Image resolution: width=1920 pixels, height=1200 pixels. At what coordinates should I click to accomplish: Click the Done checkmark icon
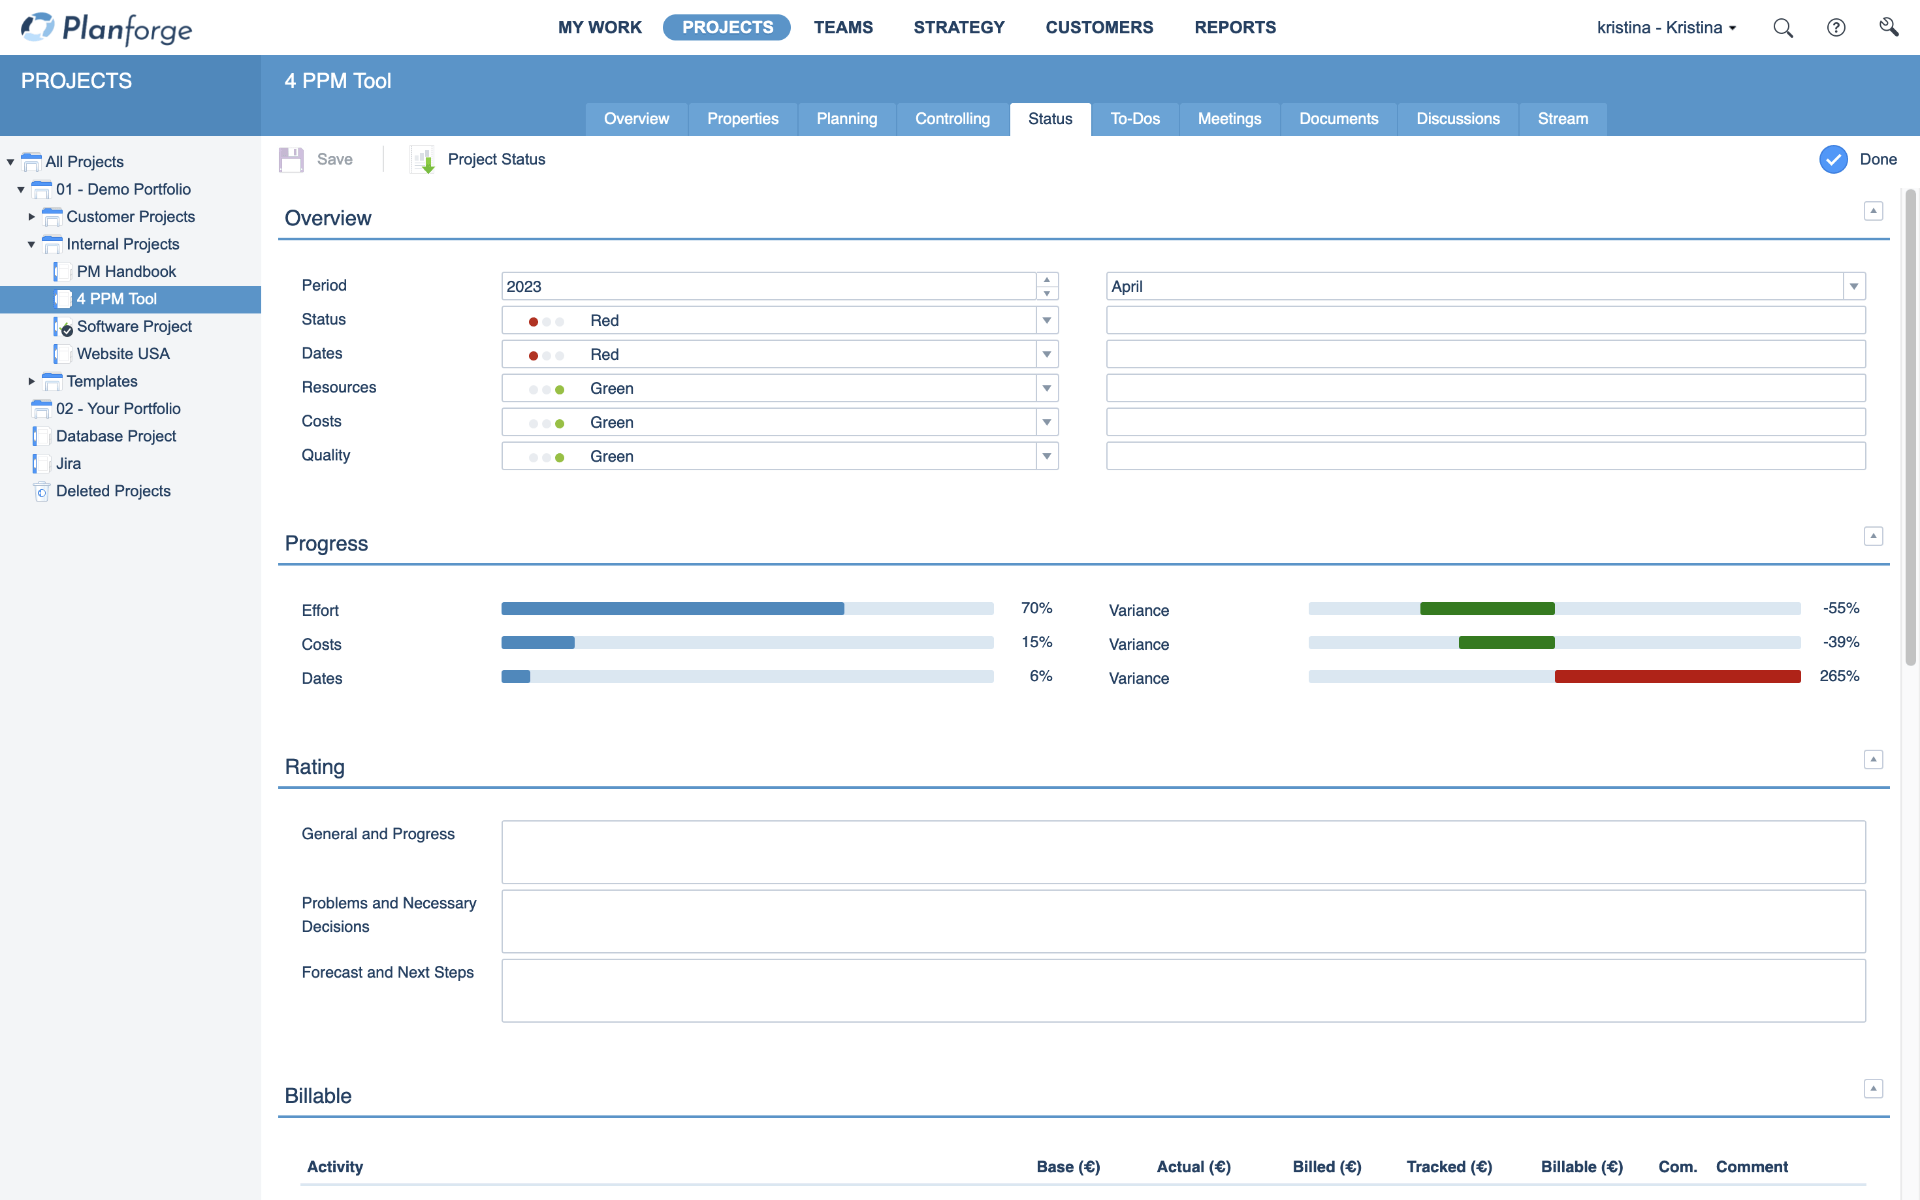pos(1833,160)
